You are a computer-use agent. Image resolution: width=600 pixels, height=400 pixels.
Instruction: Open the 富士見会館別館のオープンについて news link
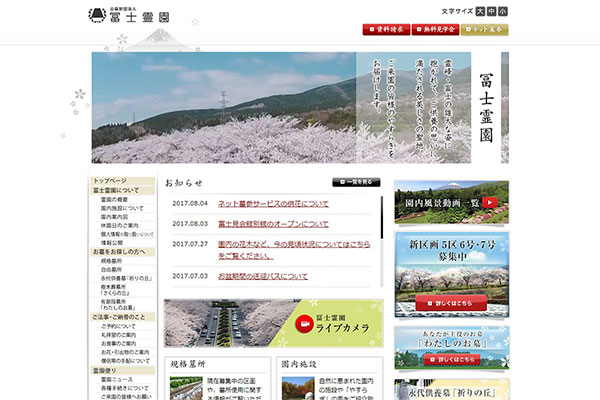(273, 224)
